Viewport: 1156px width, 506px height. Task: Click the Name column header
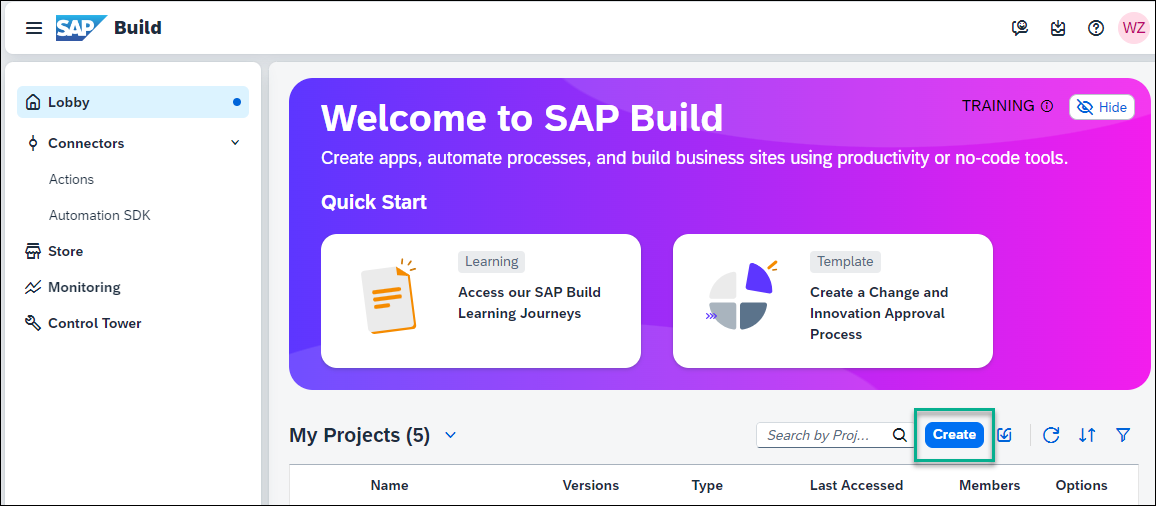389,485
